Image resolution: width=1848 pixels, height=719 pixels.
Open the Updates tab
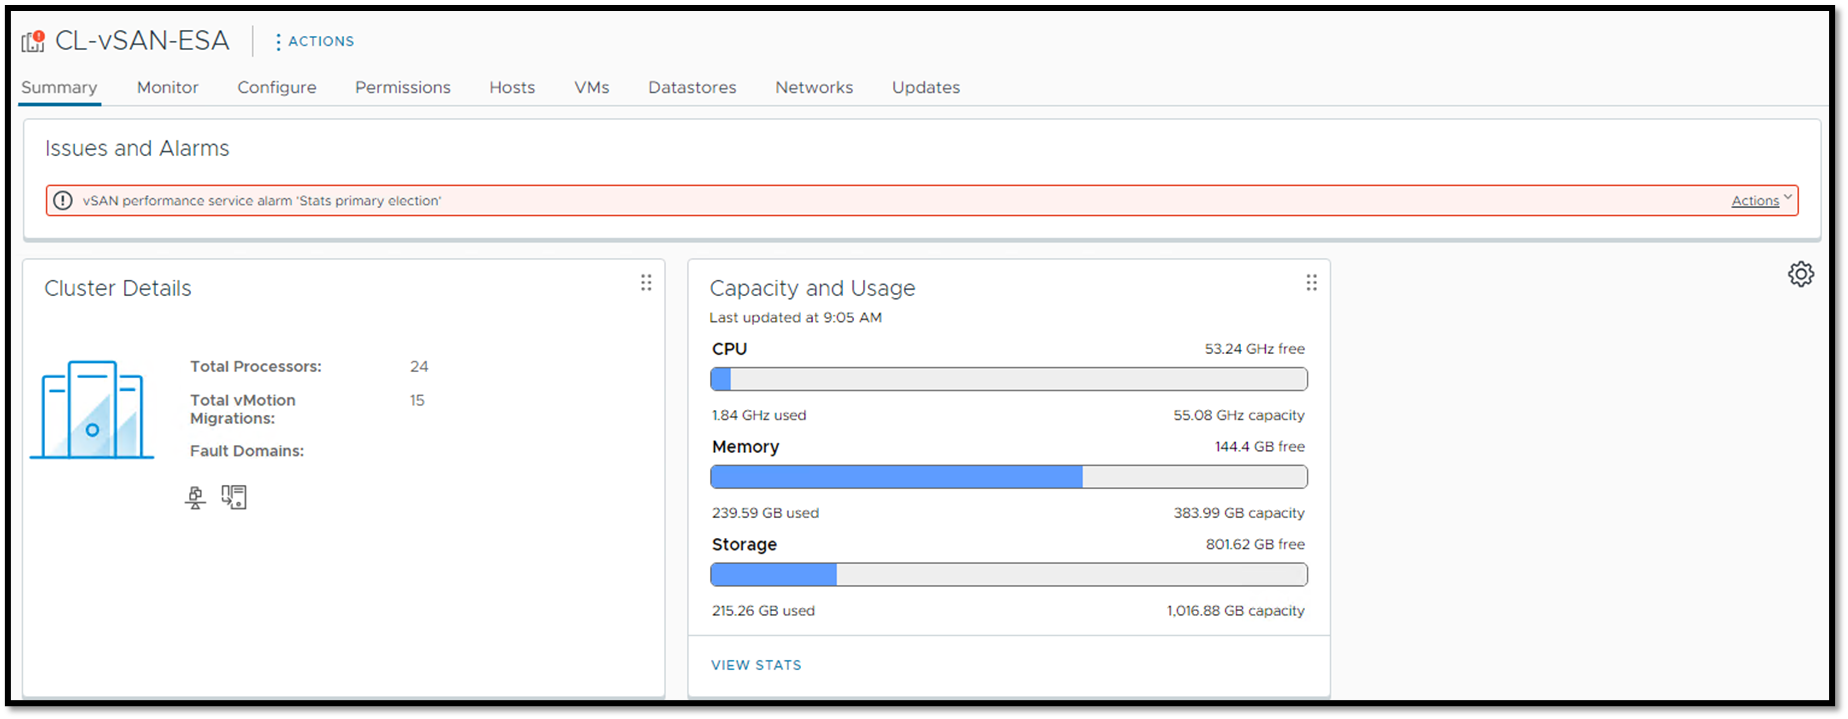point(925,88)
